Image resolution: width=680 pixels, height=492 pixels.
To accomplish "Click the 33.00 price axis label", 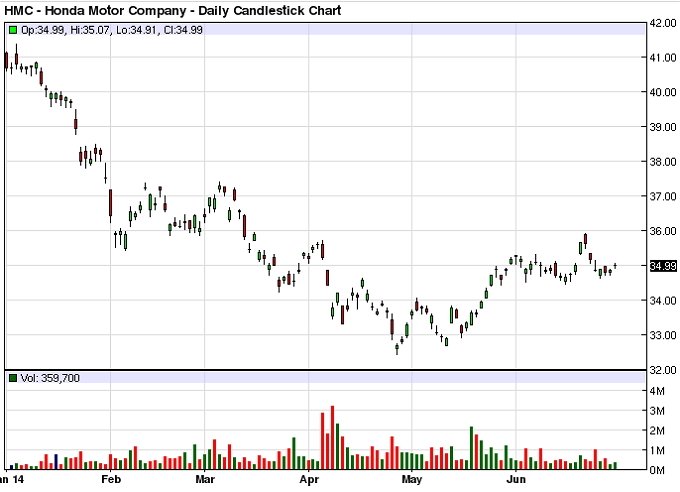I will tap(663, 335).
